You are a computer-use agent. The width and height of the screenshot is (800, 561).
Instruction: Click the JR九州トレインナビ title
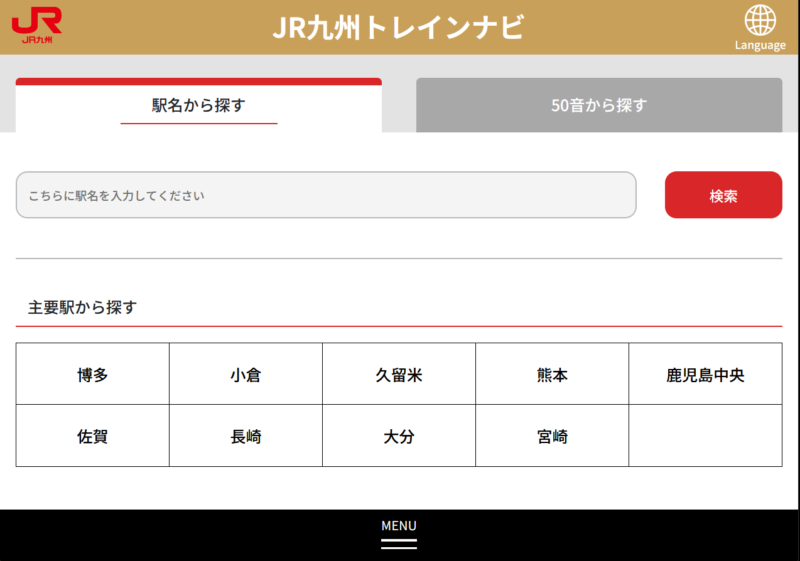click(x=398, y=27)
